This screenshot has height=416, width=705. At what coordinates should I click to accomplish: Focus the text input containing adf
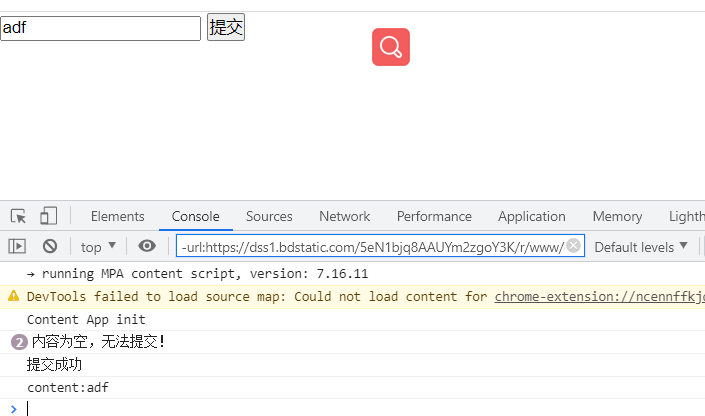coord(100,28)
